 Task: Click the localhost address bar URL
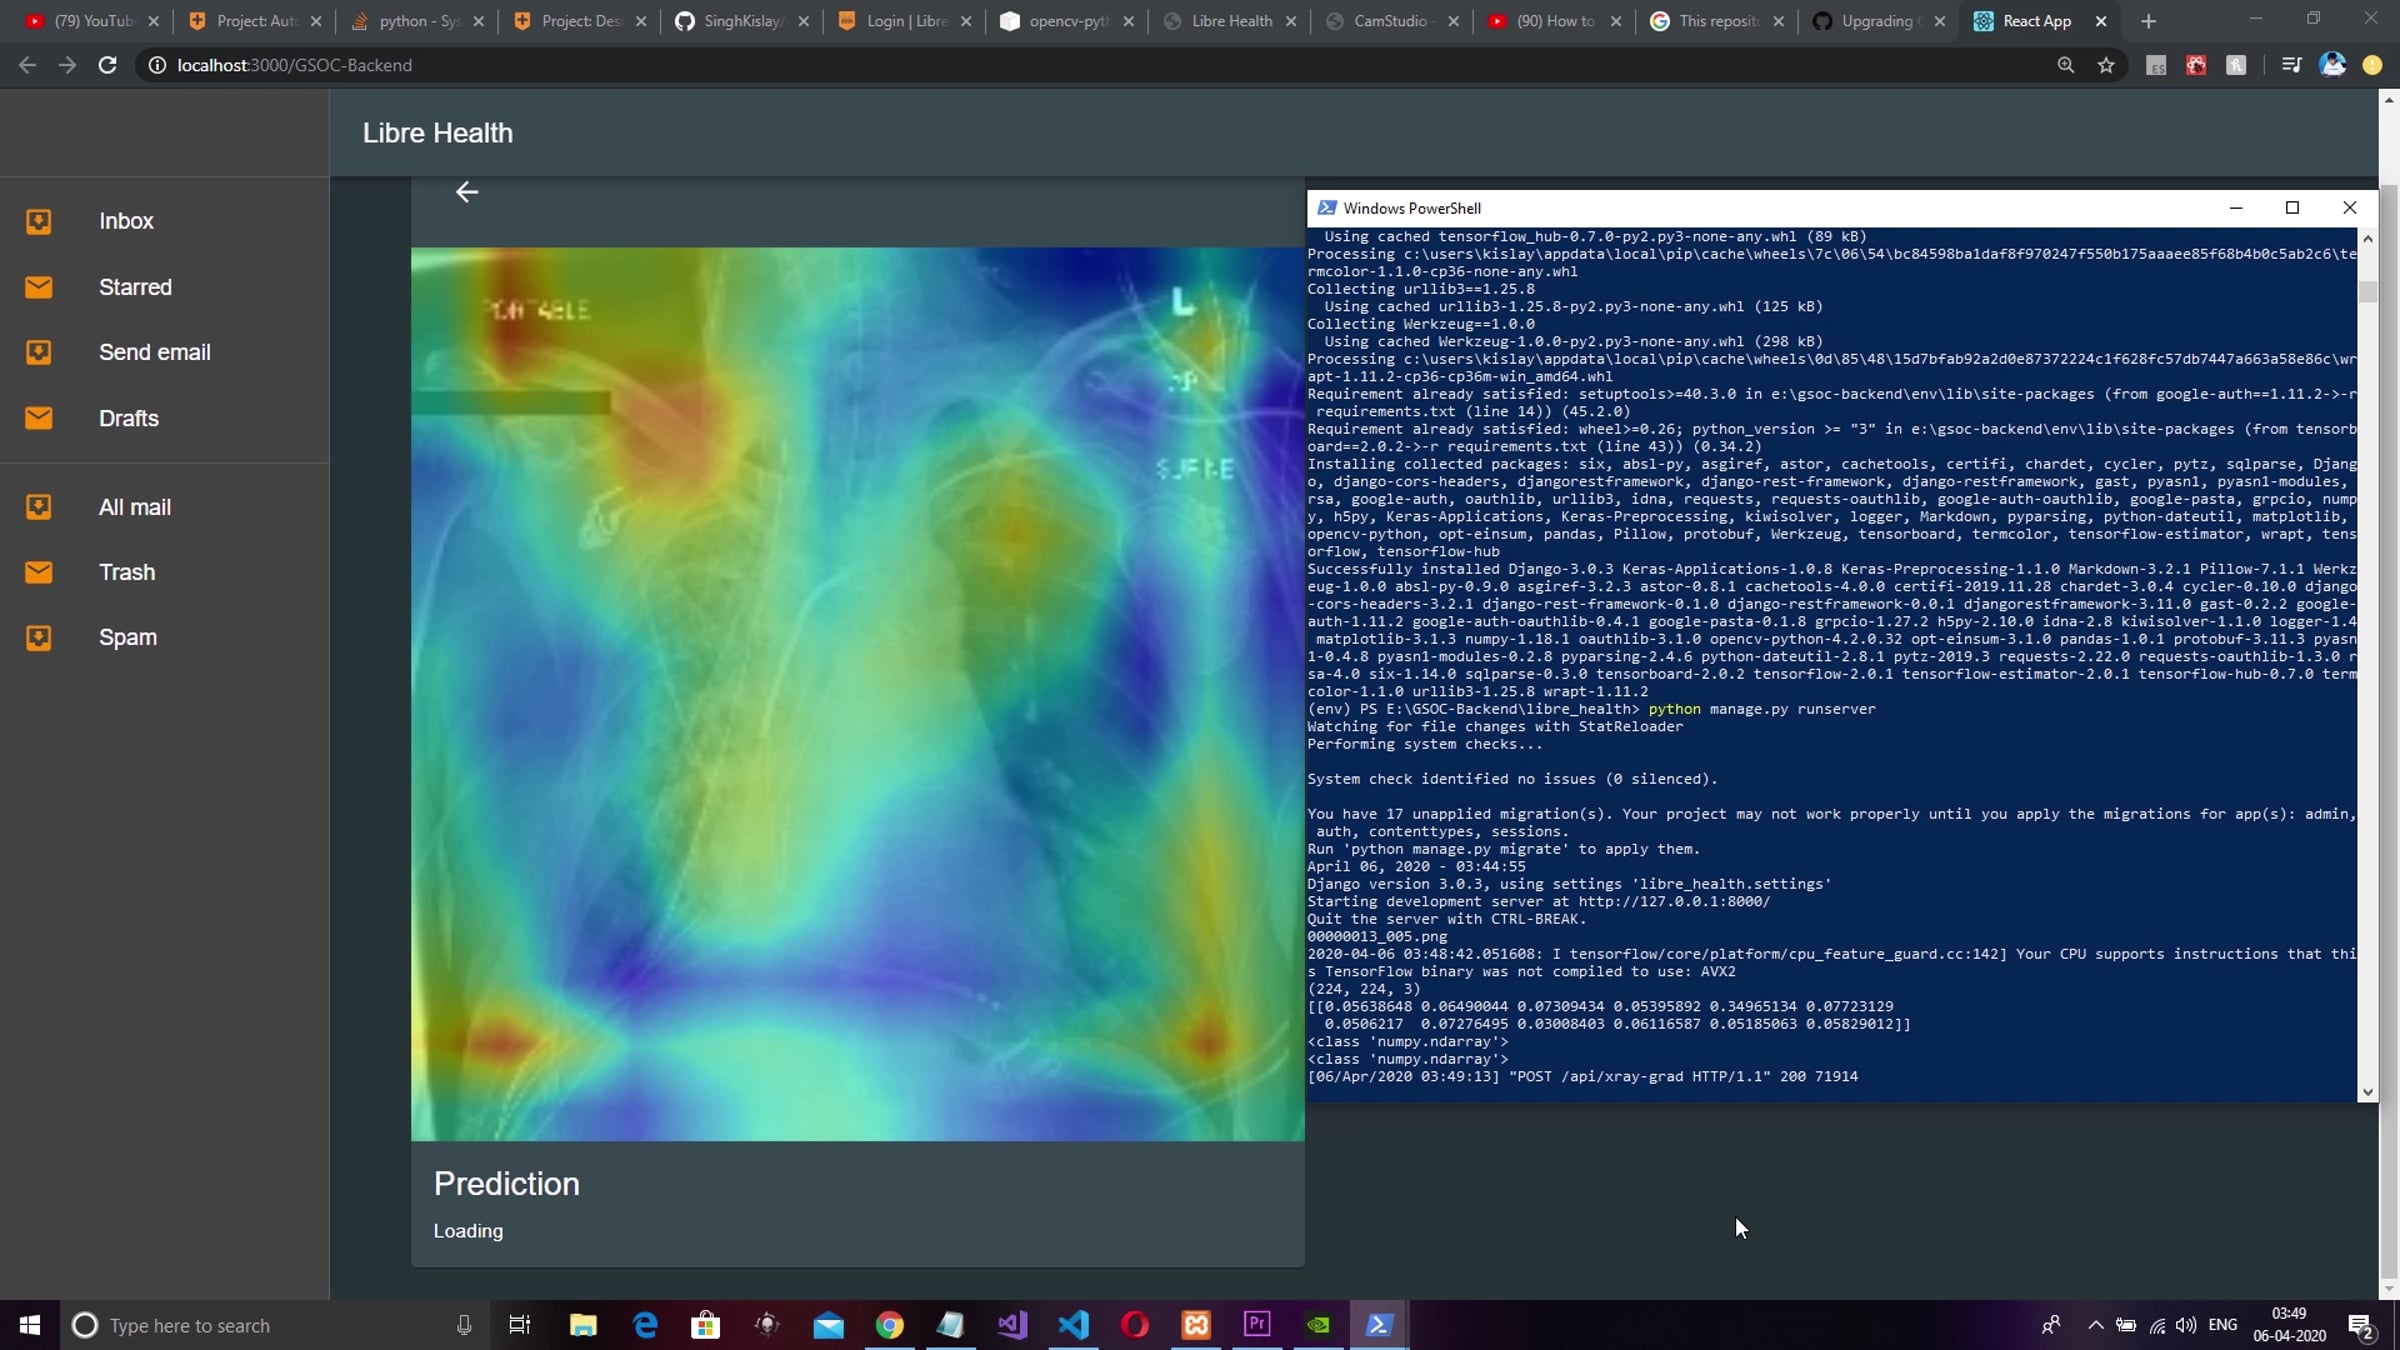pyautogui.click(x=294, y=65)
